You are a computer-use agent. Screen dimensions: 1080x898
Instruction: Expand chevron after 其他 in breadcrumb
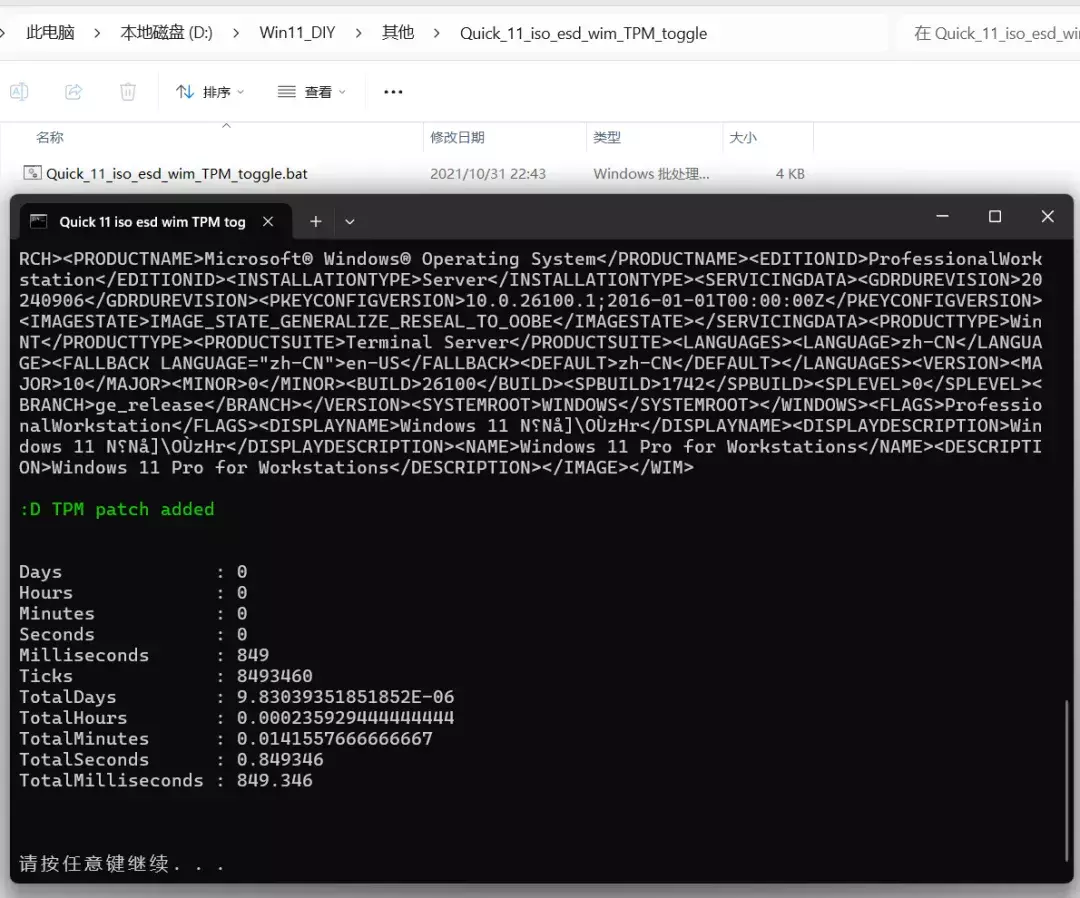tap(437, 33)
